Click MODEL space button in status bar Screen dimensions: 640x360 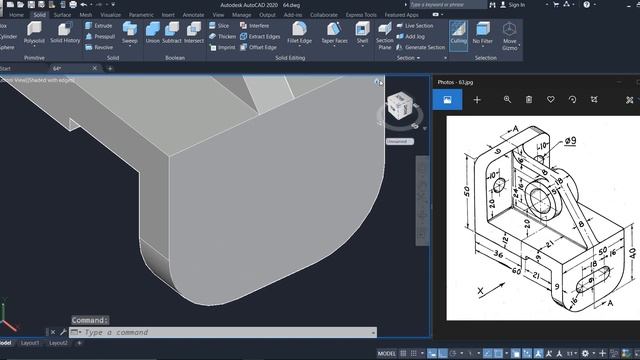tap(387, 353)
